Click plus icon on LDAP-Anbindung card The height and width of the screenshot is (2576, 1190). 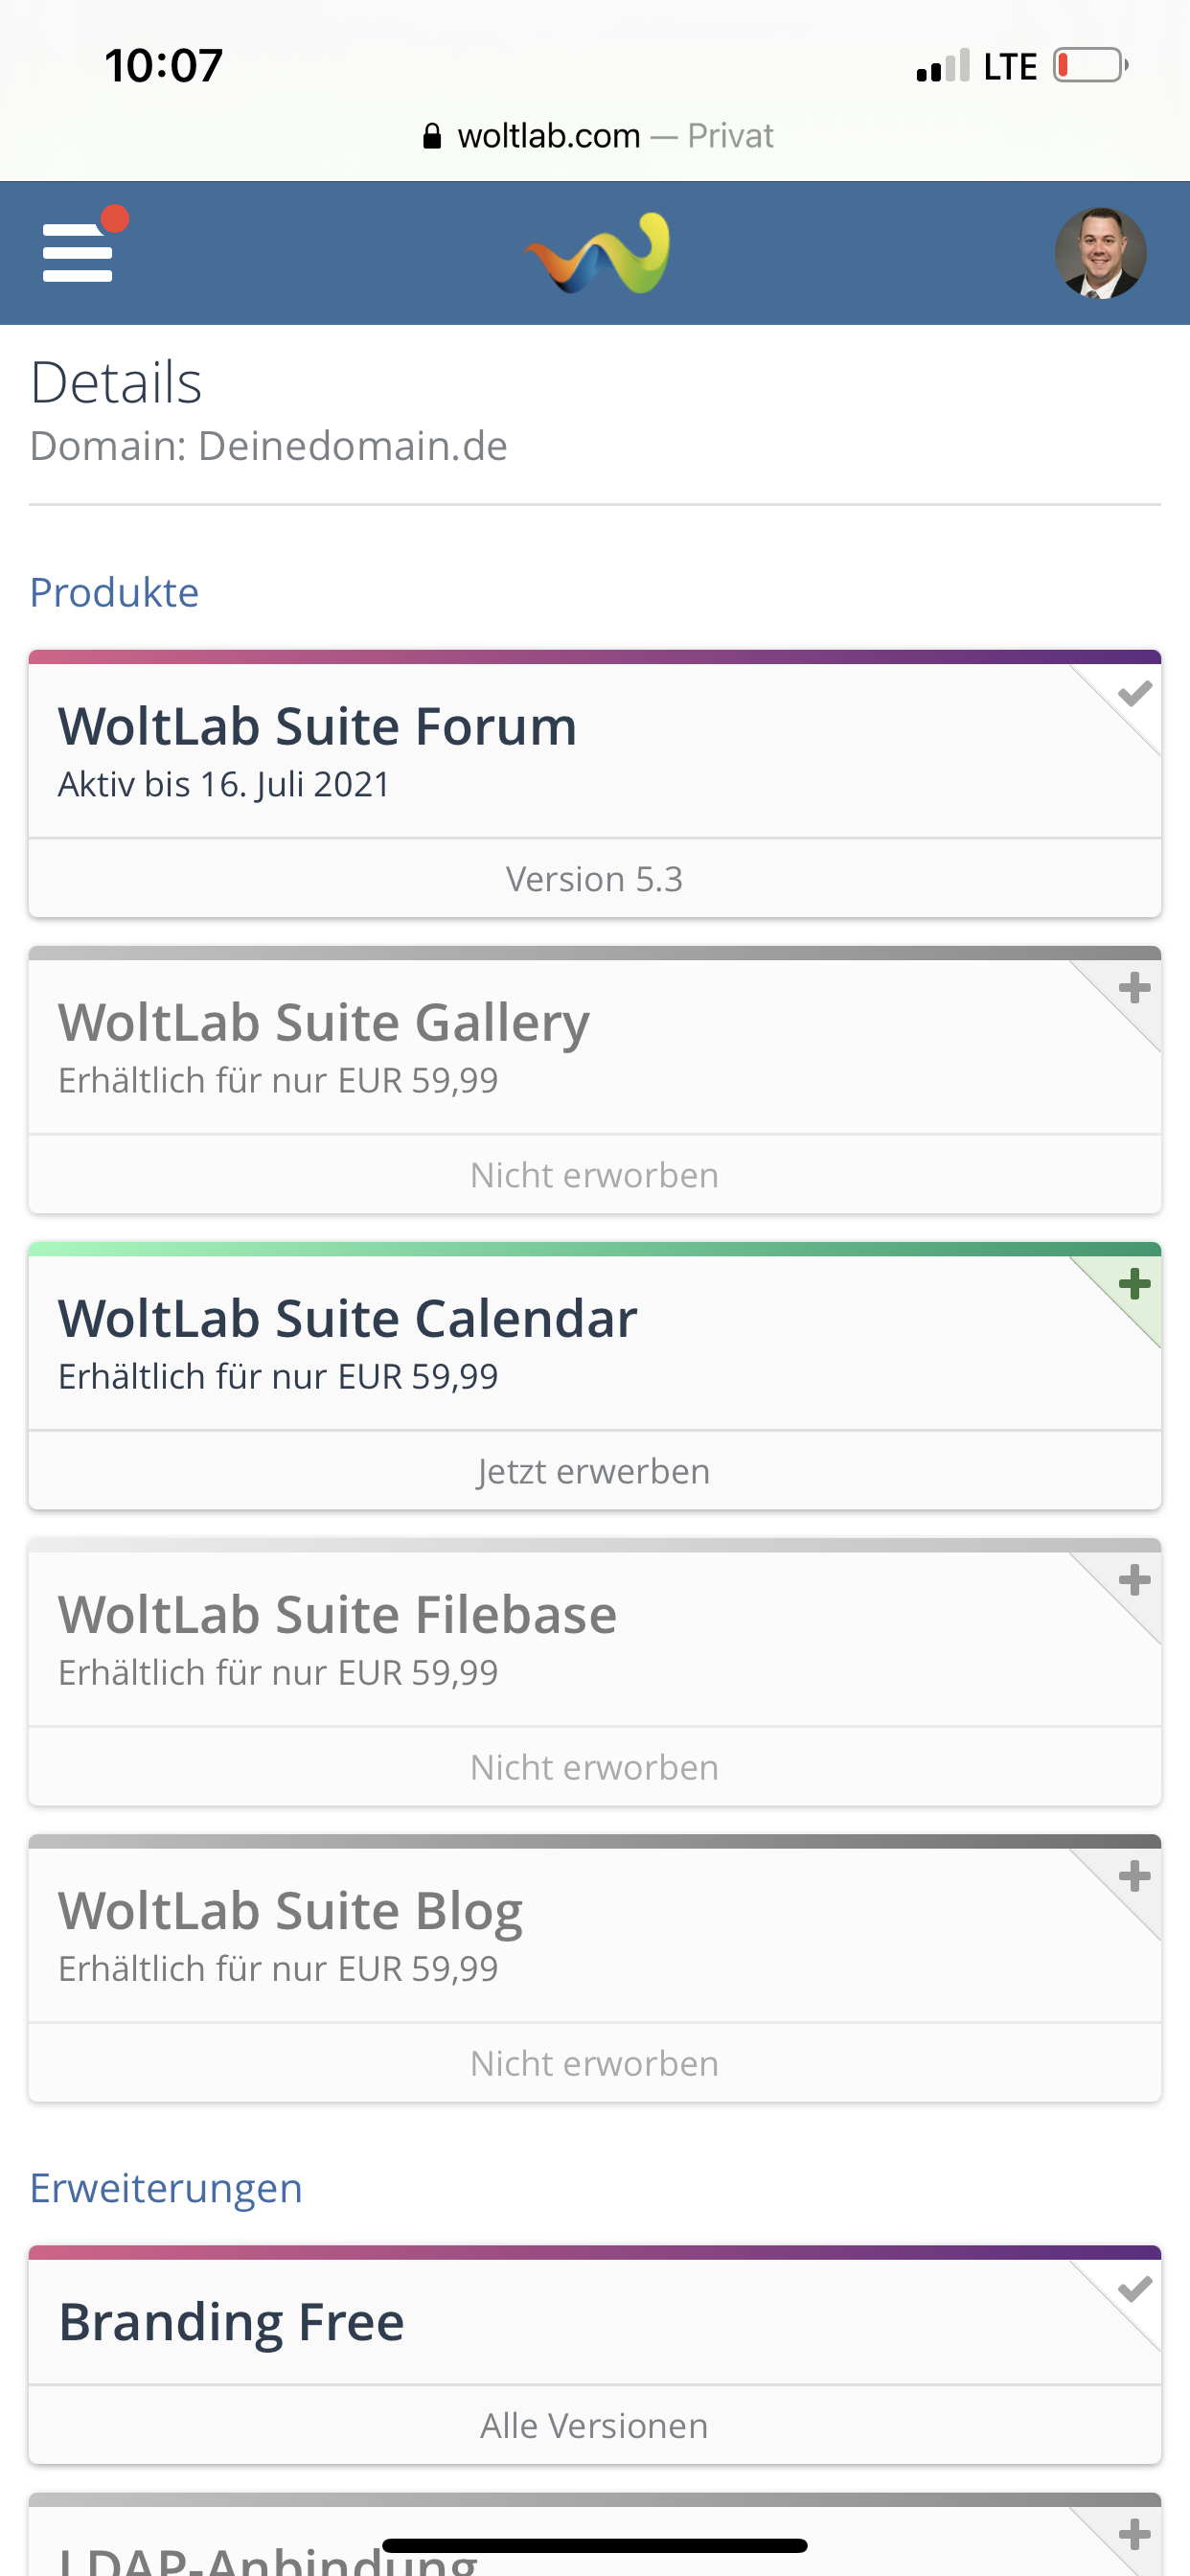tap(1134, 2535)
